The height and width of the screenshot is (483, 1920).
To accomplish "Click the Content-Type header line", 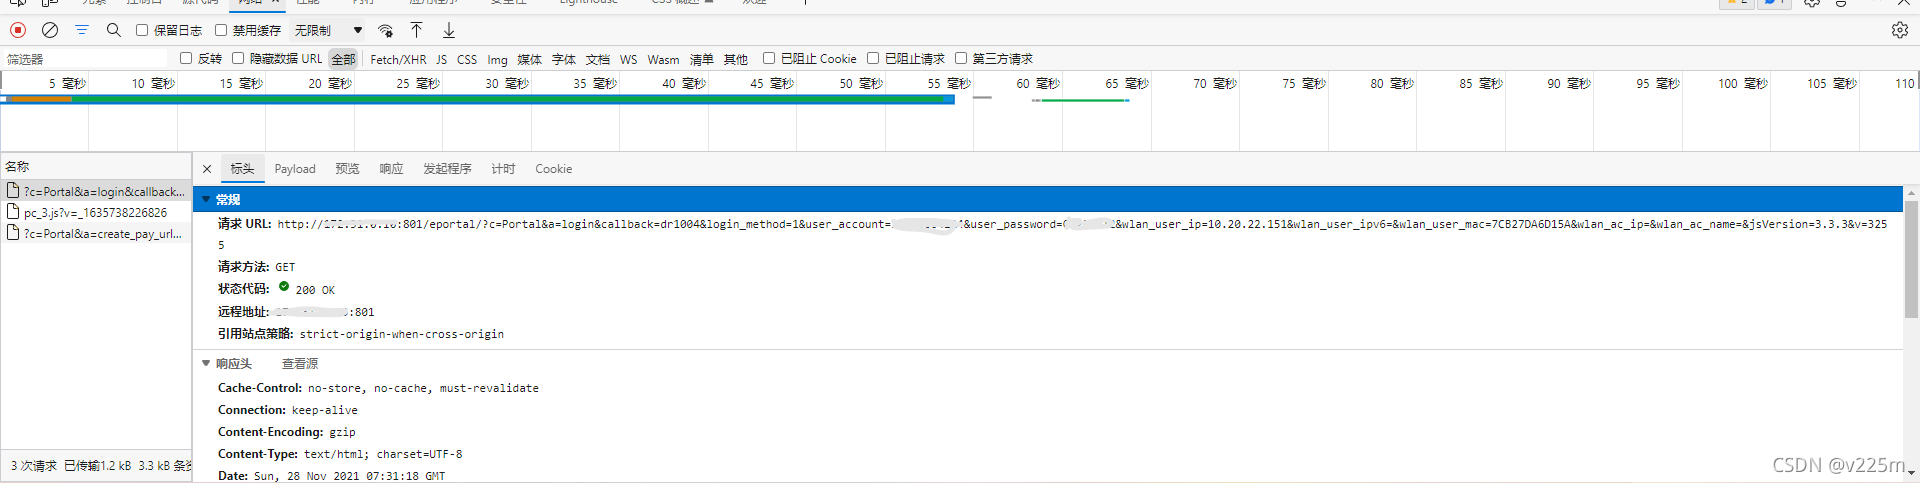I will (x=340, y=454).
